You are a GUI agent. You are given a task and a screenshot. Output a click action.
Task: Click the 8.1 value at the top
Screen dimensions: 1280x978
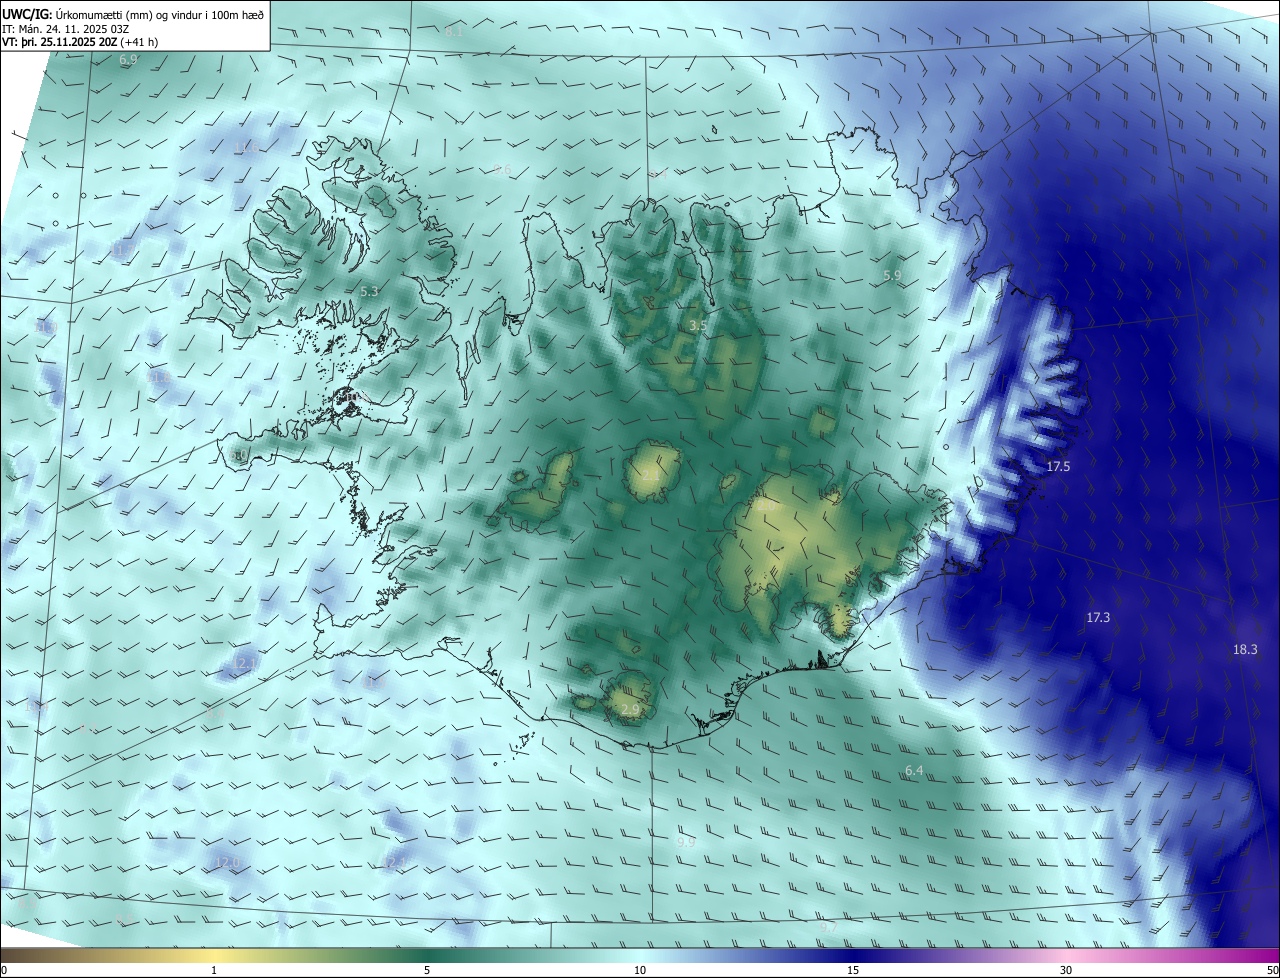(x=454, y=32)
